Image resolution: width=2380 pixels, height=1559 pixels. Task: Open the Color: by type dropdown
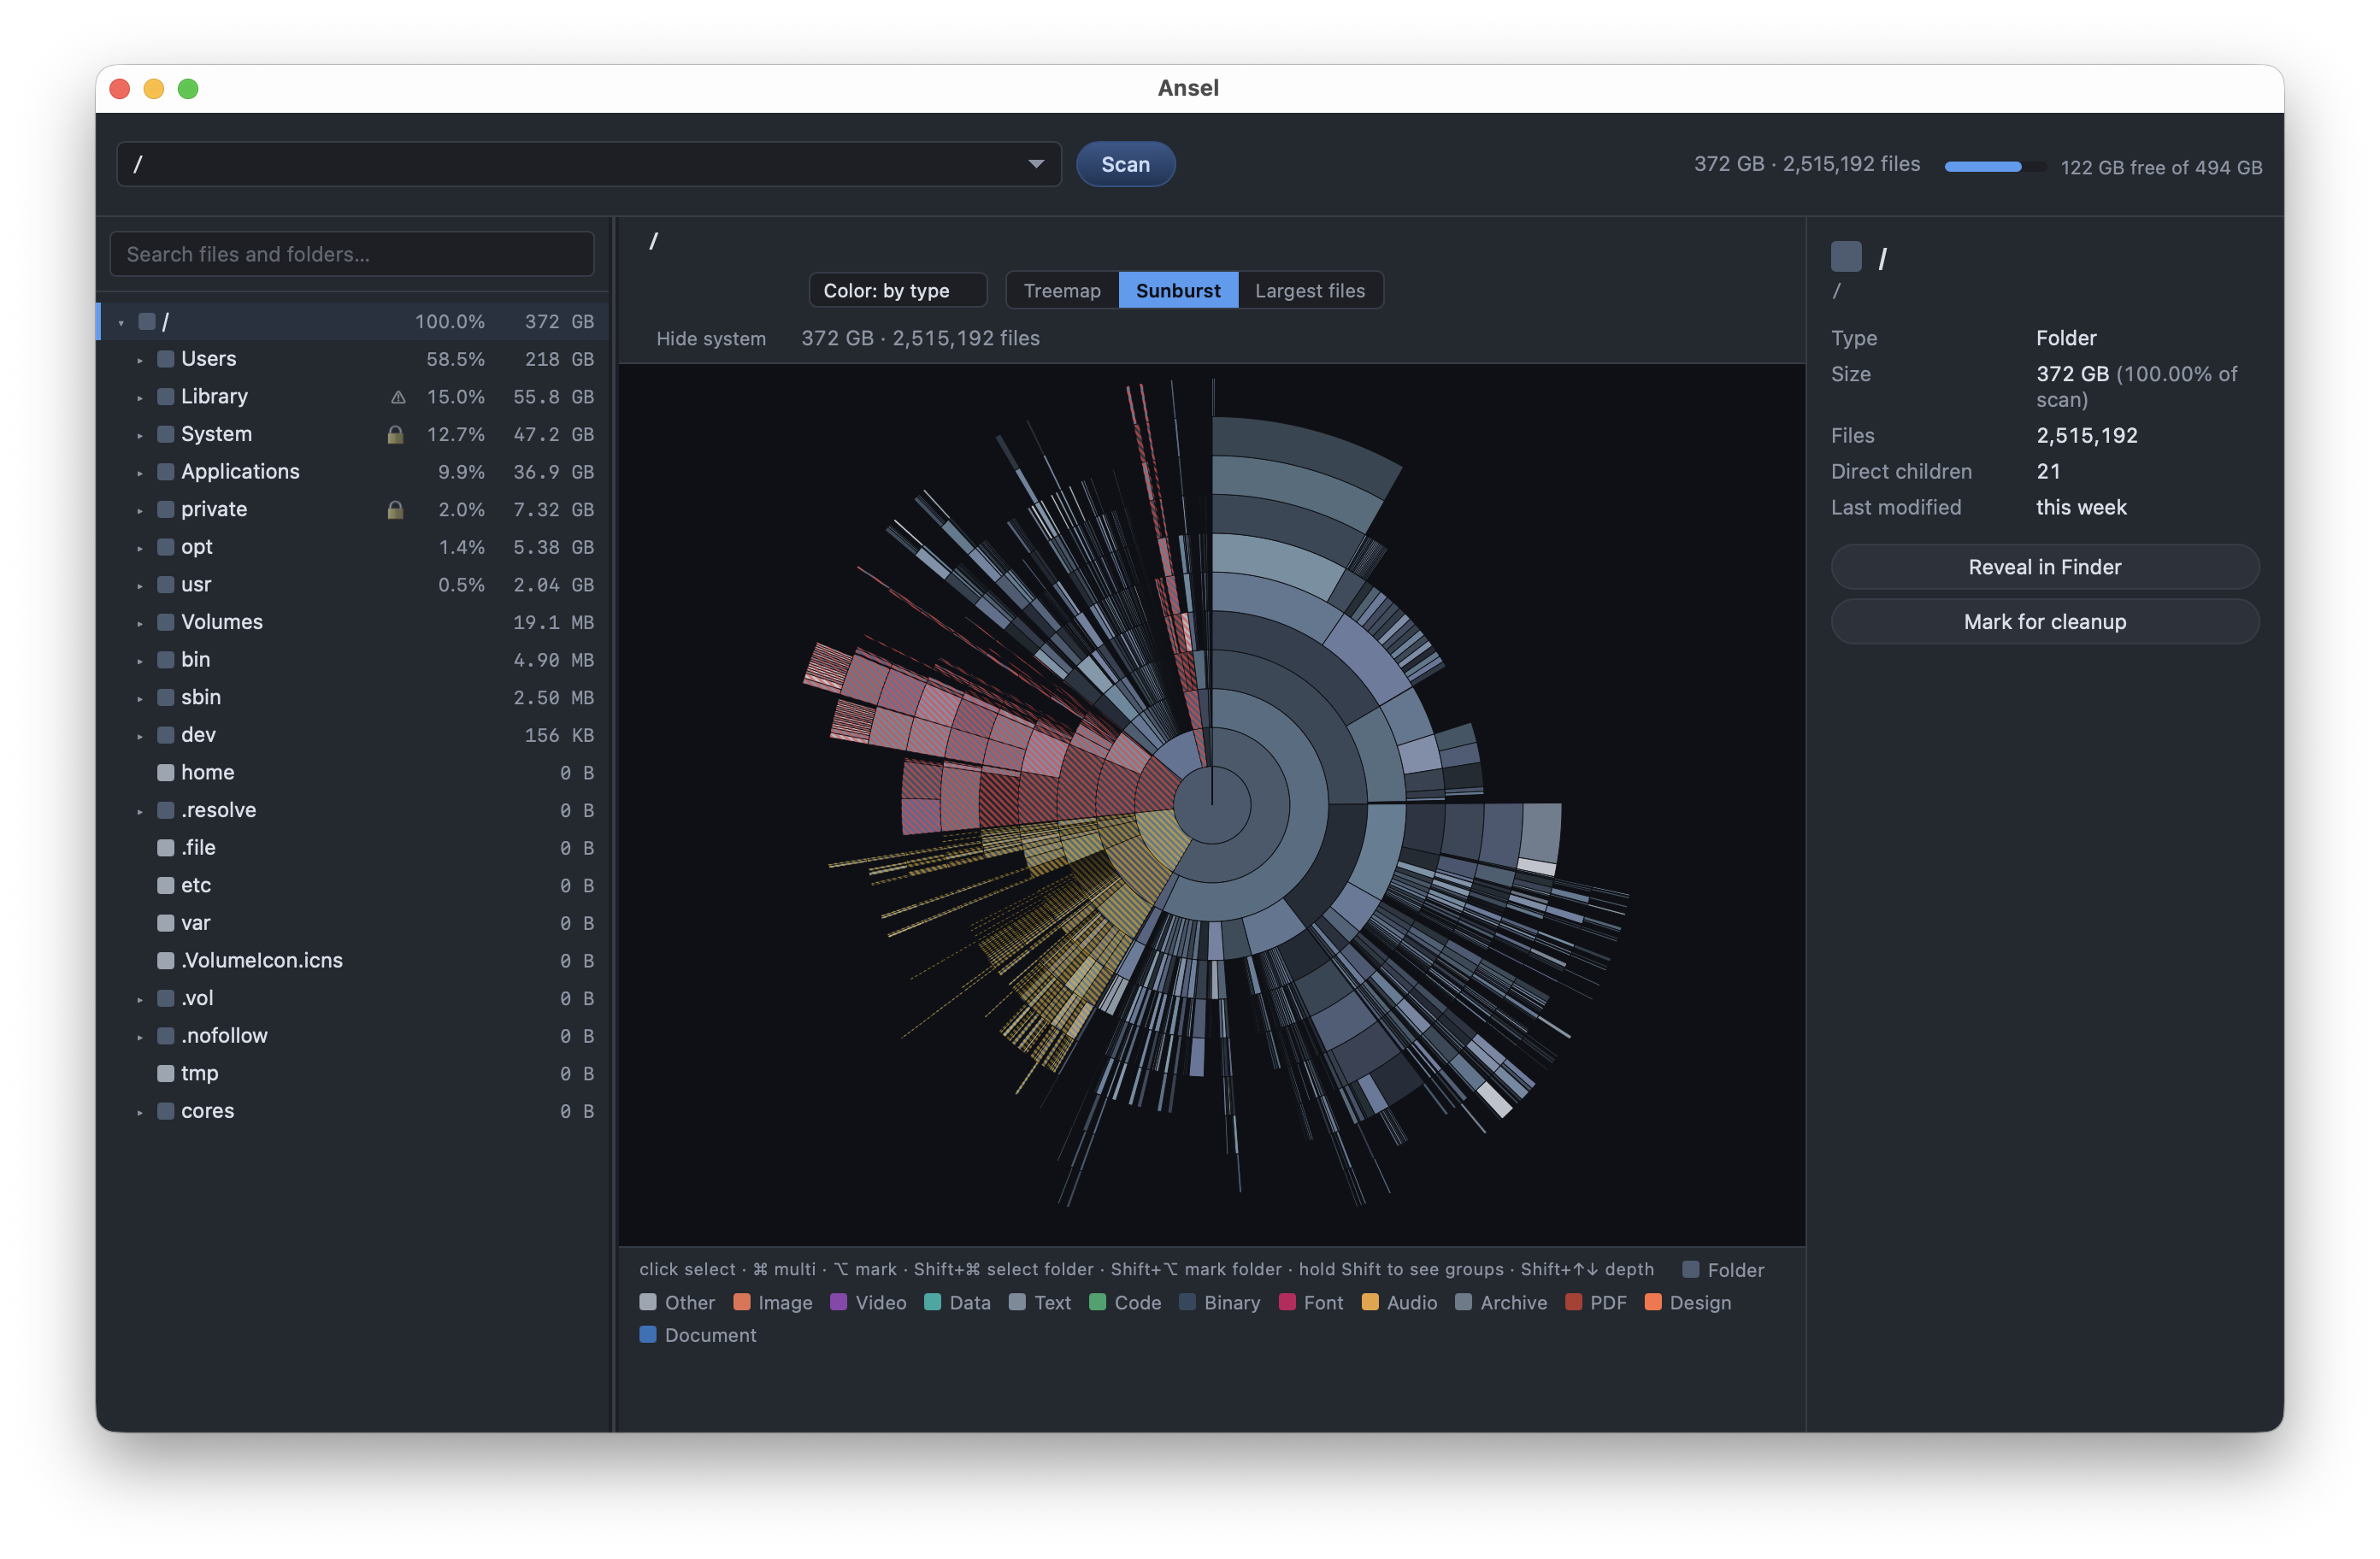pos(897,291)
